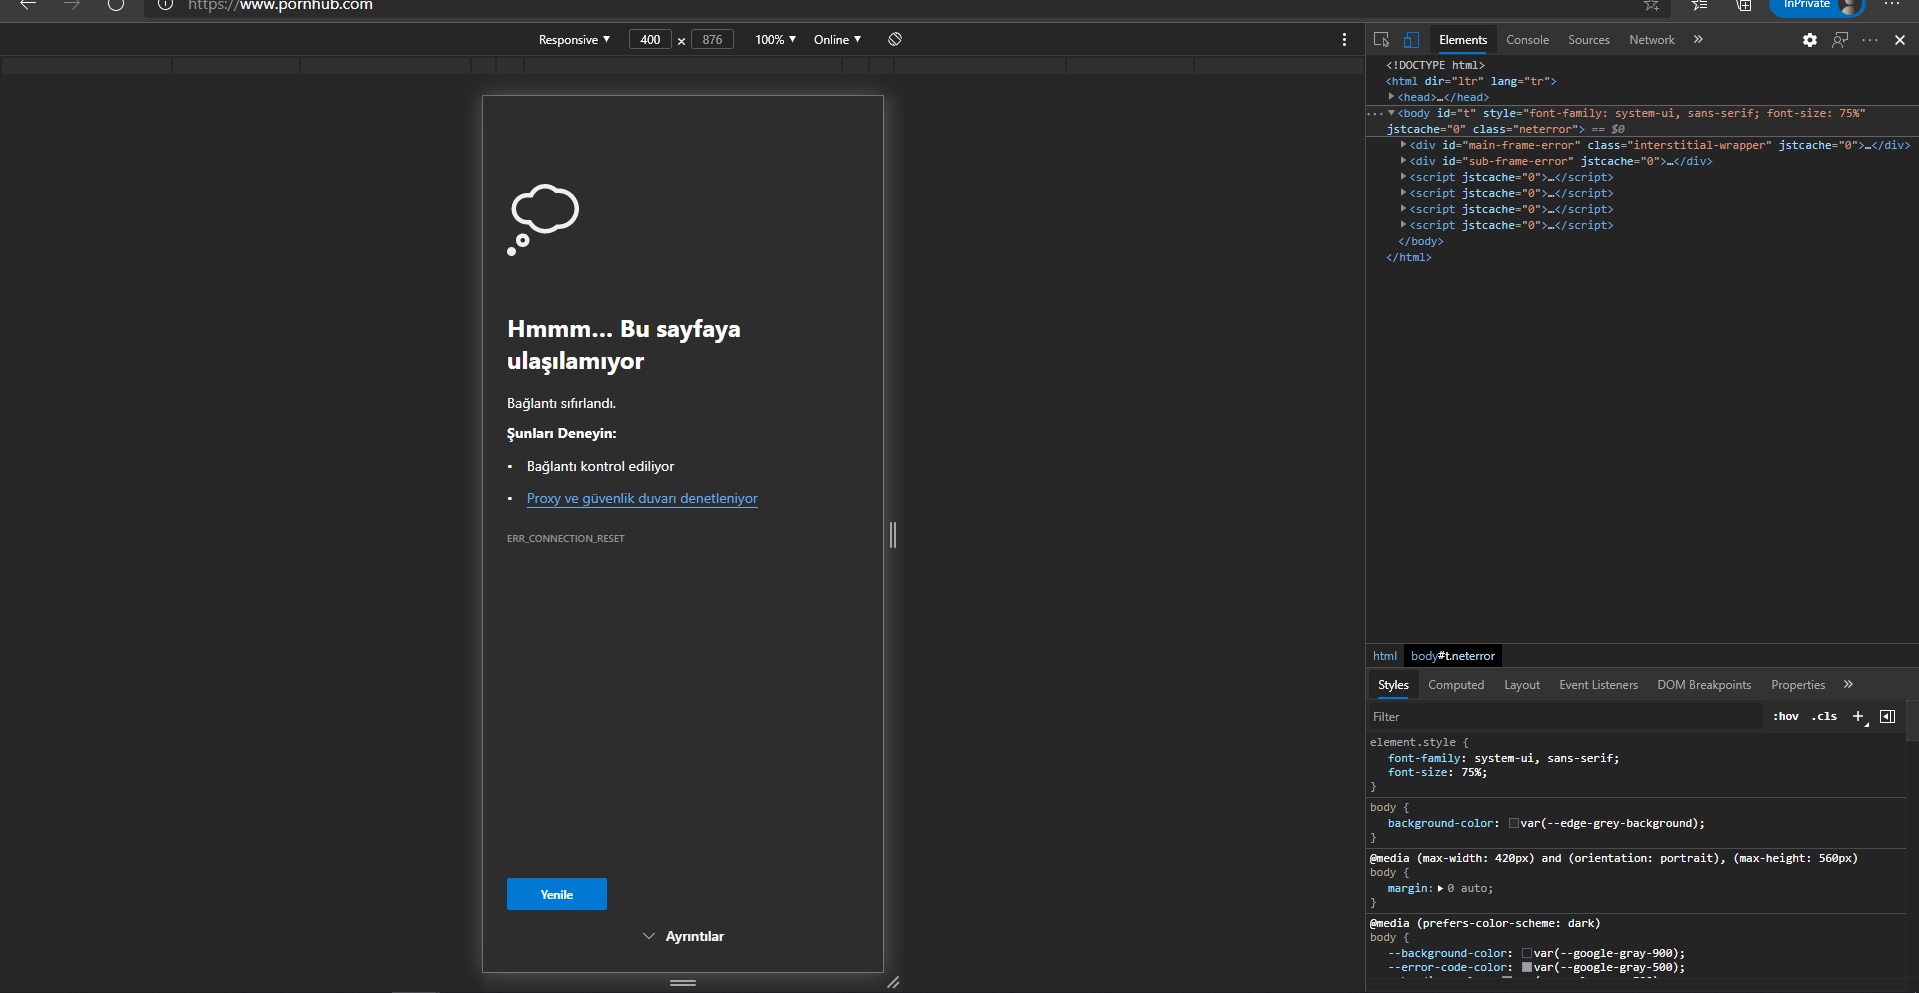
Task: Add this page to favorites star
Action: coord(1652,5)
